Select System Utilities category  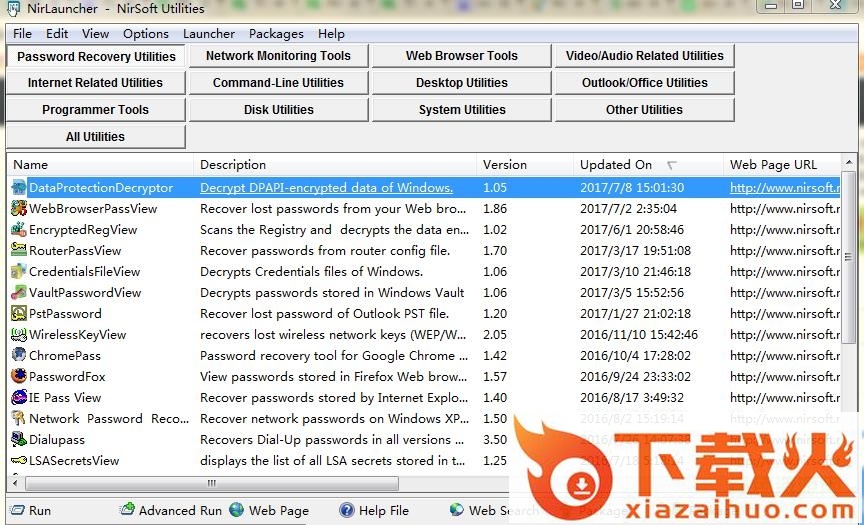click(462, 110)
